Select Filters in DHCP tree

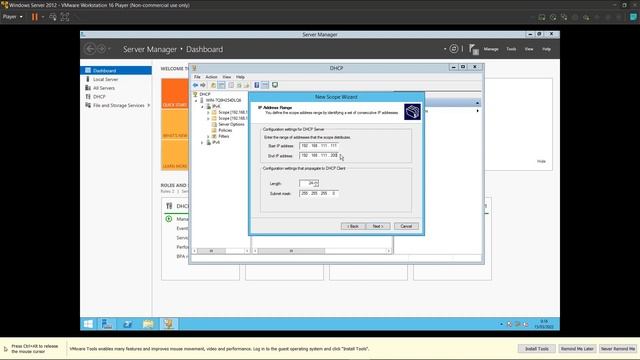click(x=224, y=136)
